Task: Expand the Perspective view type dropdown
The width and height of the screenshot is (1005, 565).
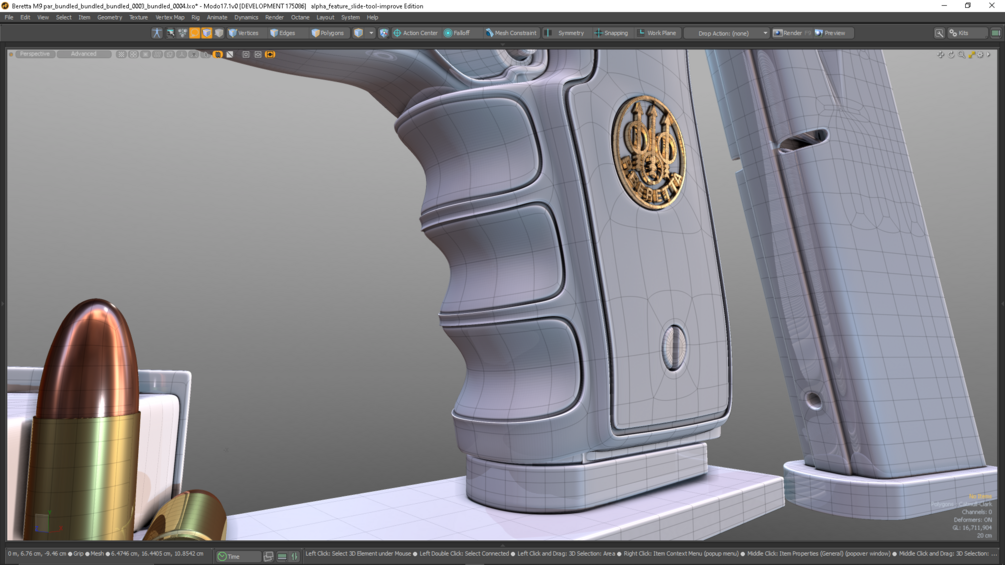Action: [35, 54]
